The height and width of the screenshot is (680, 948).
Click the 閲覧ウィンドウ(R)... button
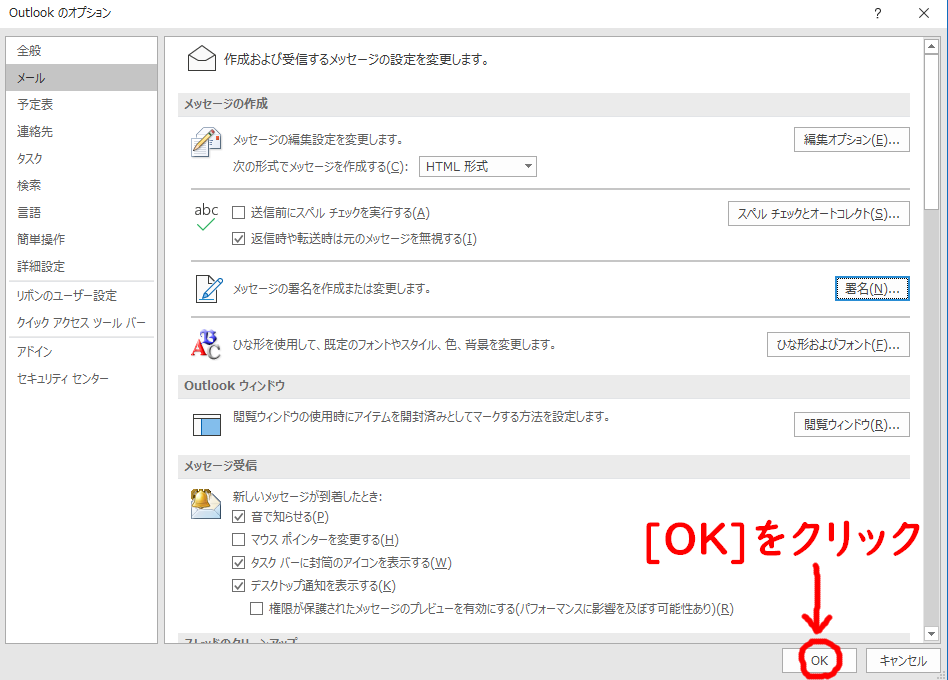[x=851, y=424]
